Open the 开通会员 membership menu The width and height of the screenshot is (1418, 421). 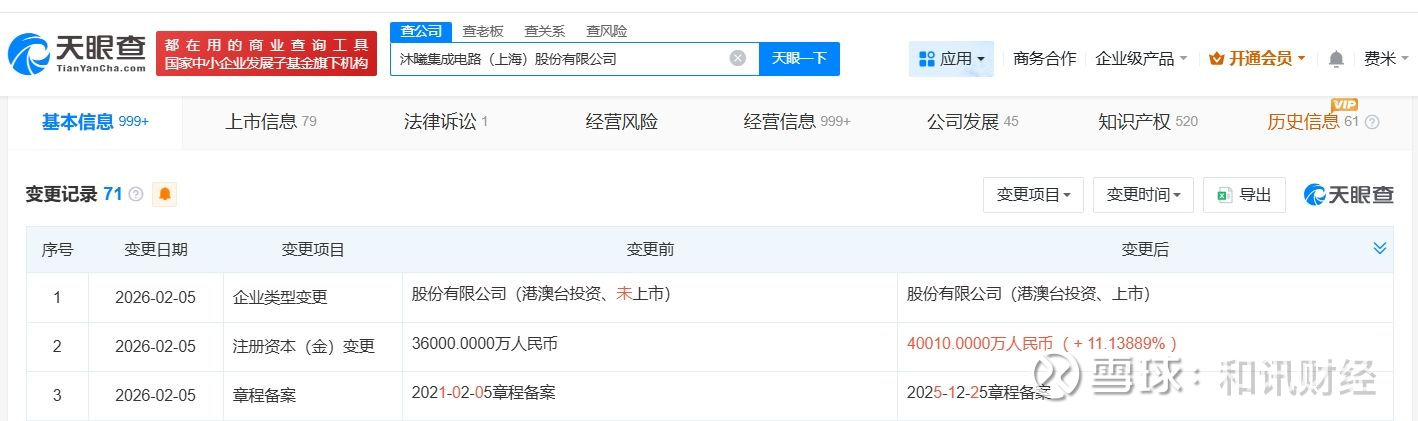coord(1257,59)
